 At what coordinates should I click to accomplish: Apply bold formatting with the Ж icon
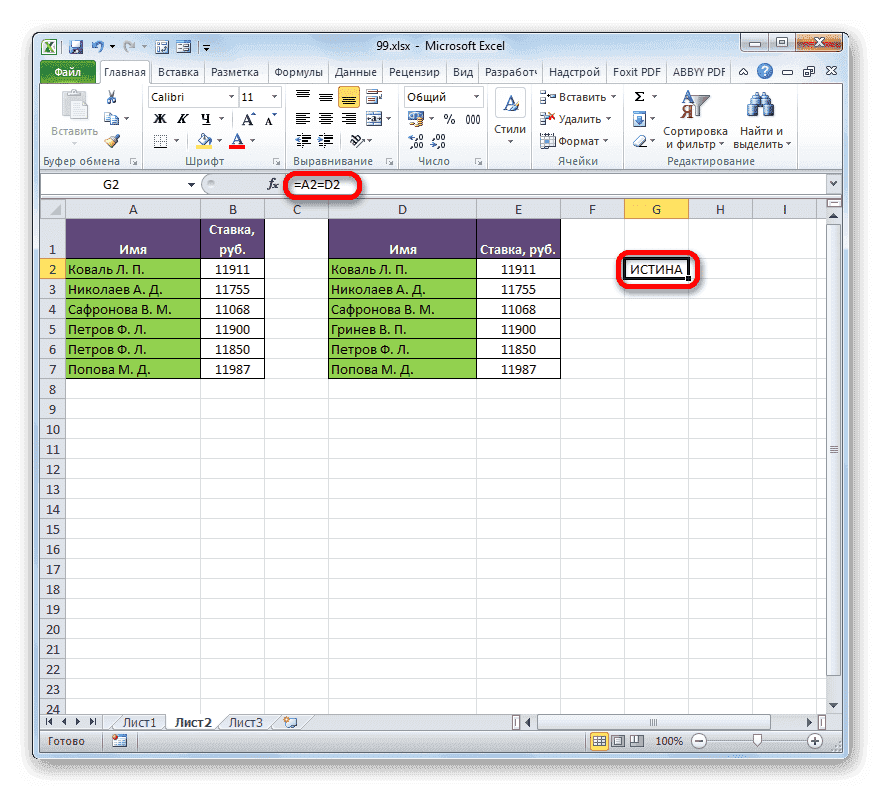point(159,117)
